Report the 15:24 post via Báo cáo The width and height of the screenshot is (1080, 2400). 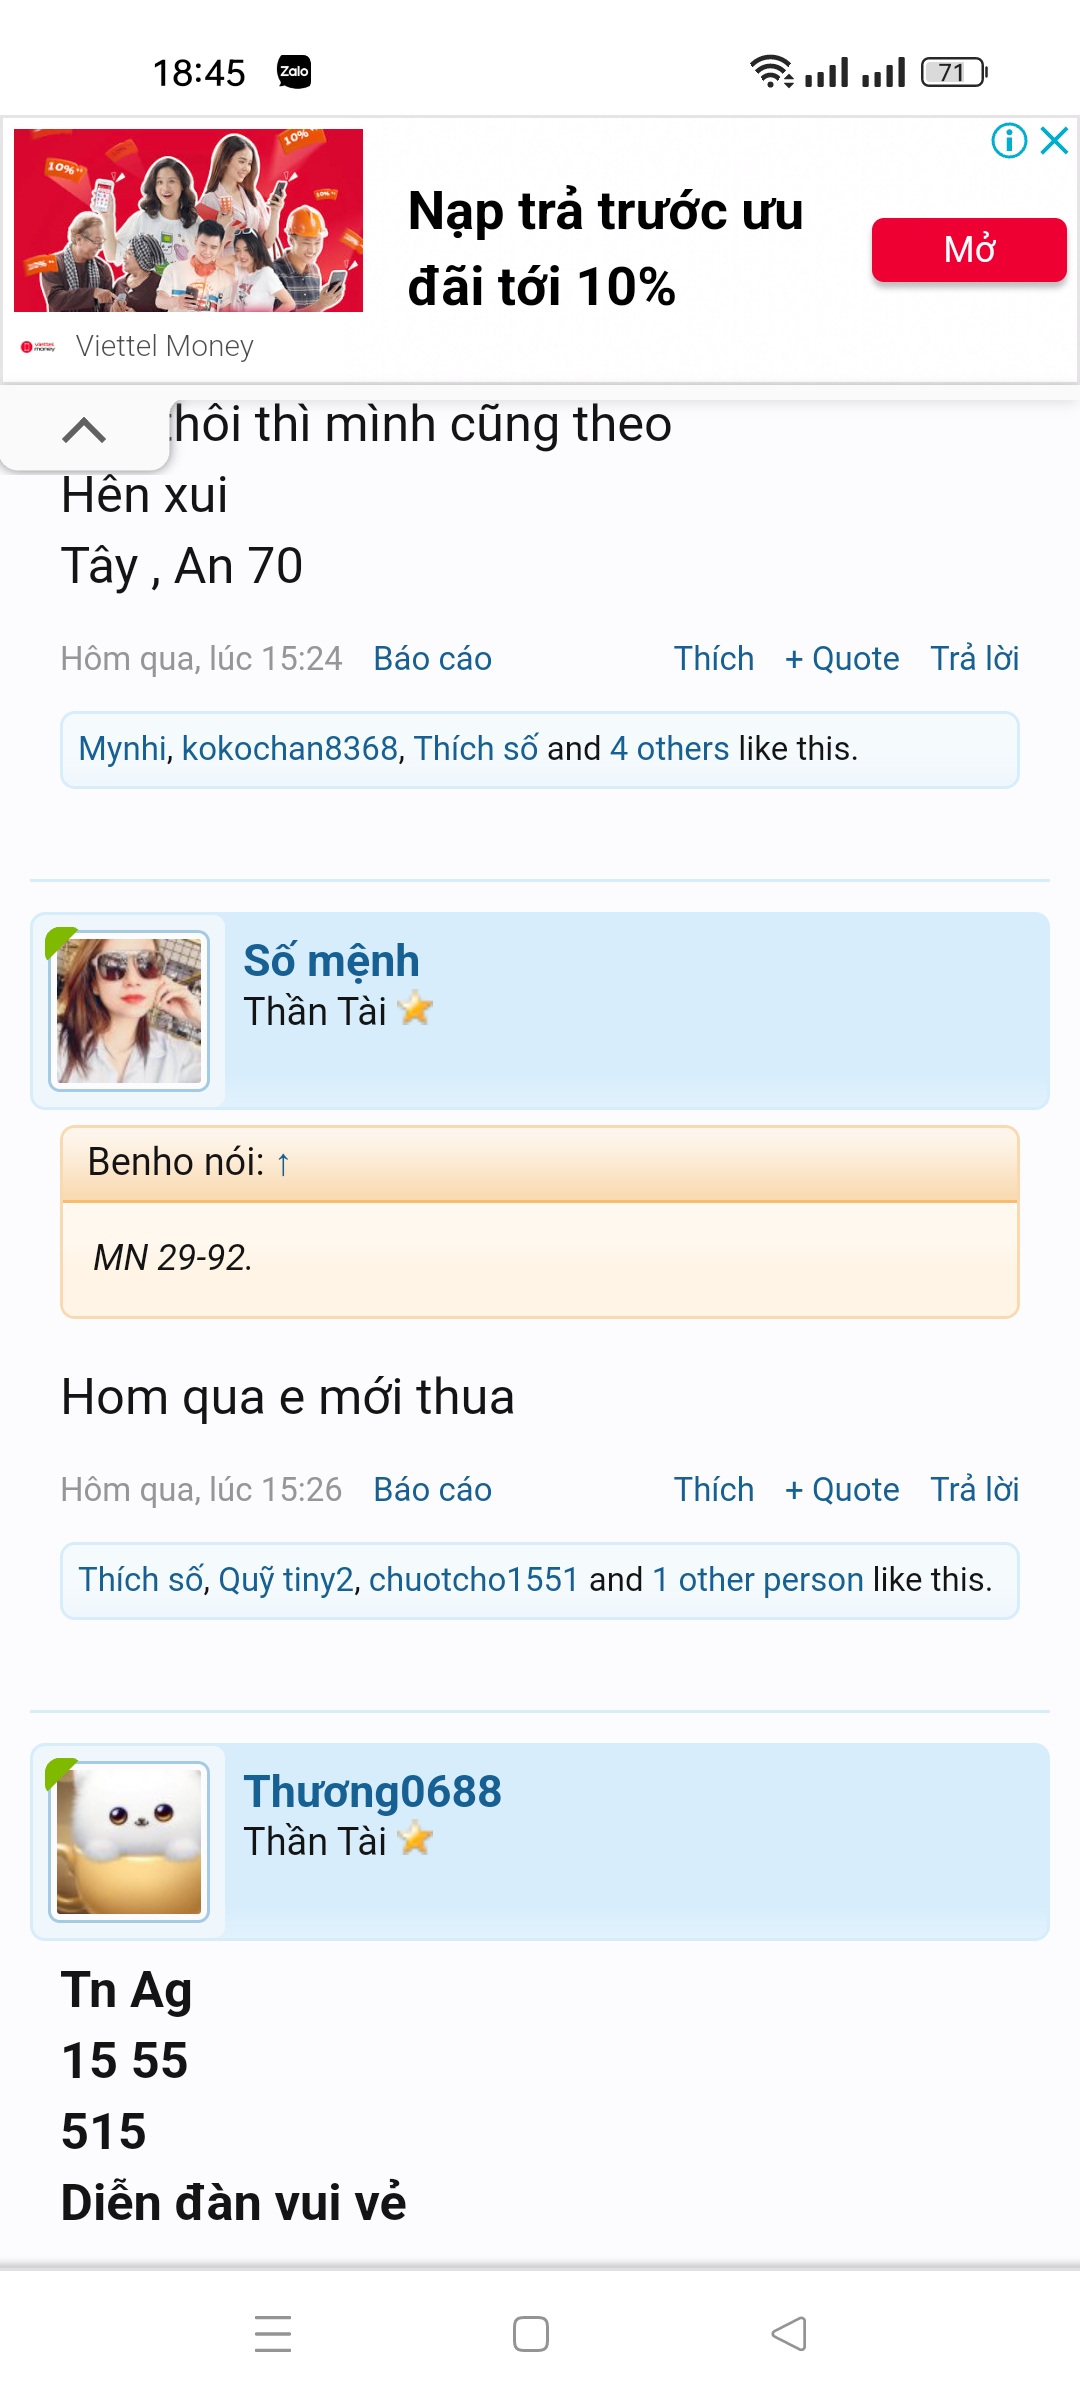(432, 659)
